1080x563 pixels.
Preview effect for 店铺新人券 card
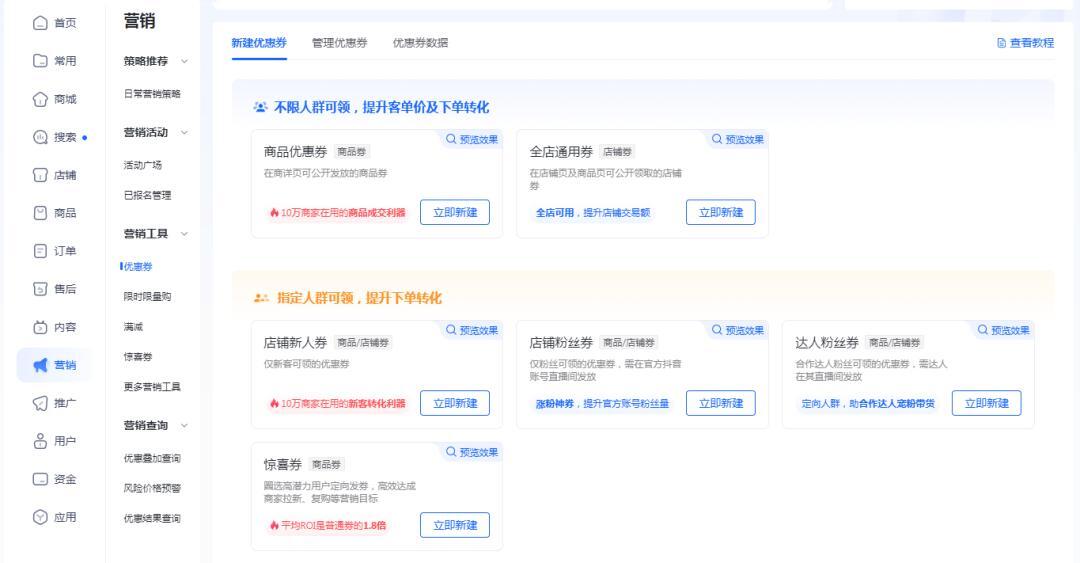point(472,330)
